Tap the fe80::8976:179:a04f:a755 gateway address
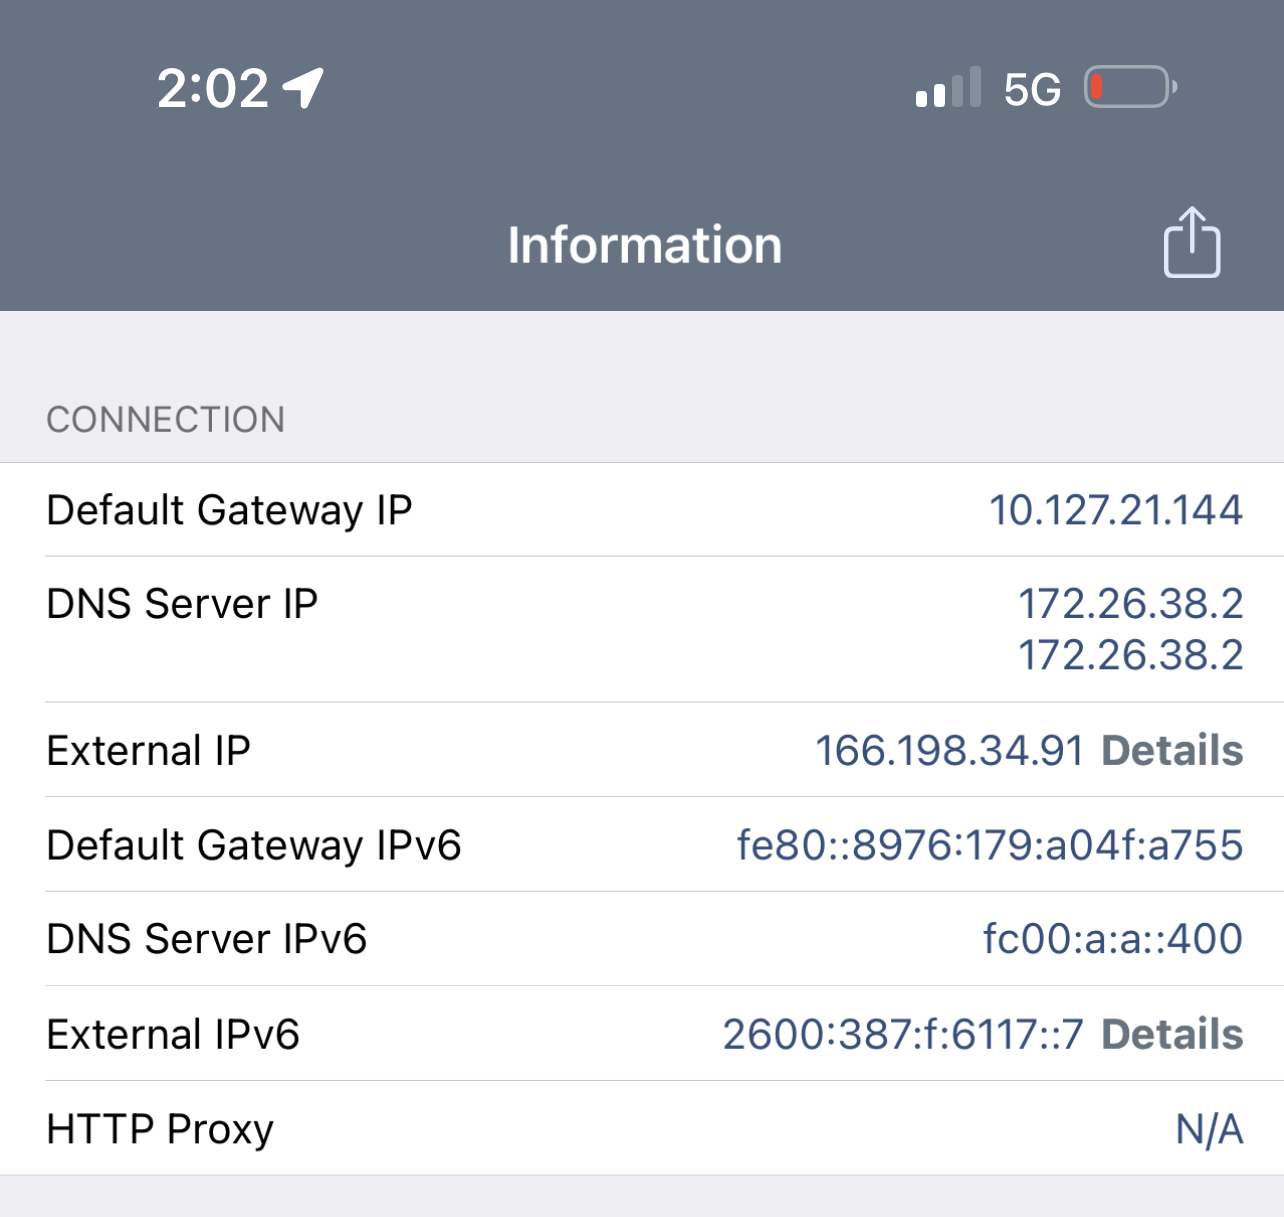Screen dimensions: 1284x1217 [989, 845]
